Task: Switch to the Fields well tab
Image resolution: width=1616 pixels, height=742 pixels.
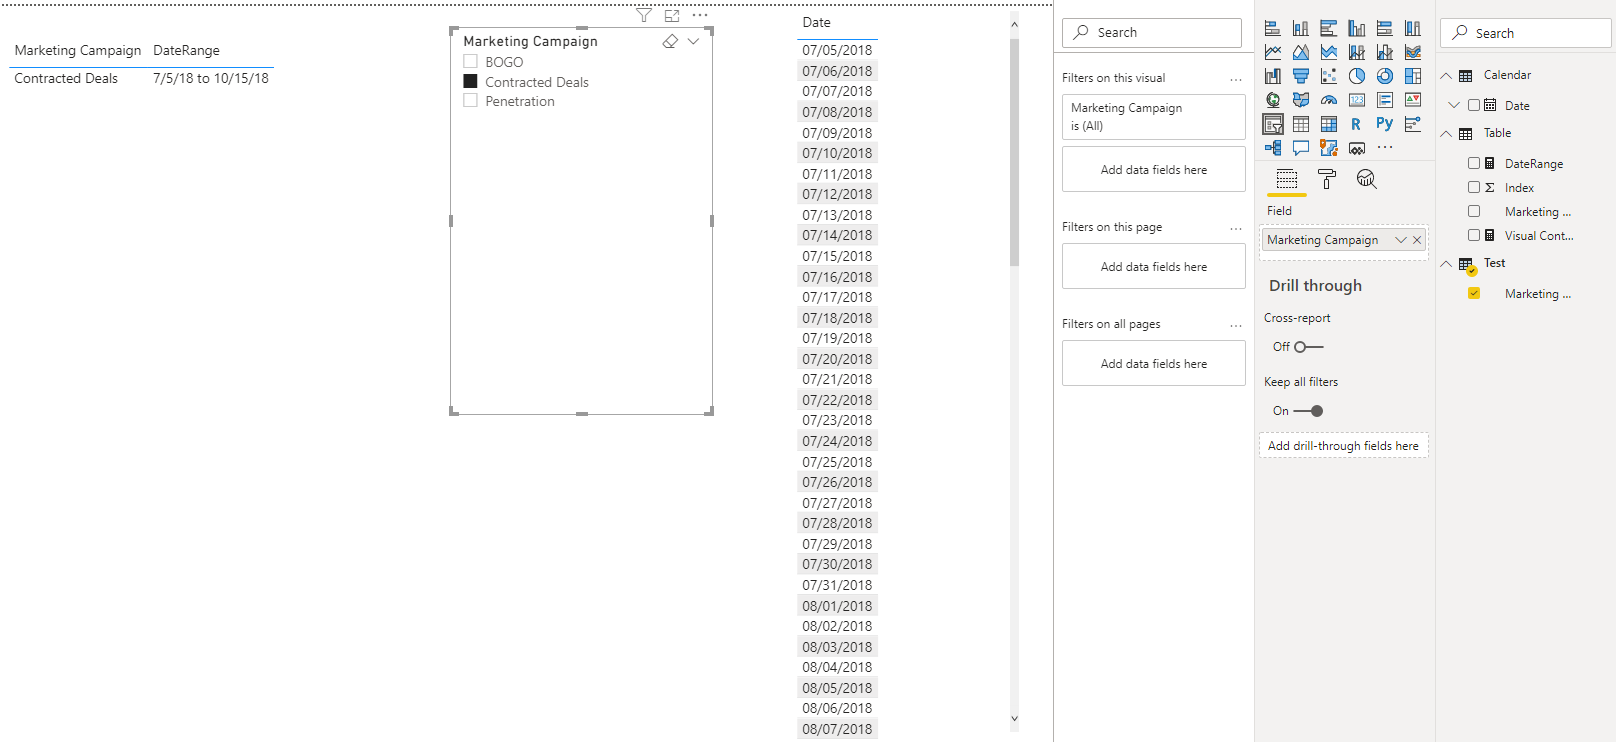Action: pos(1287,180)
